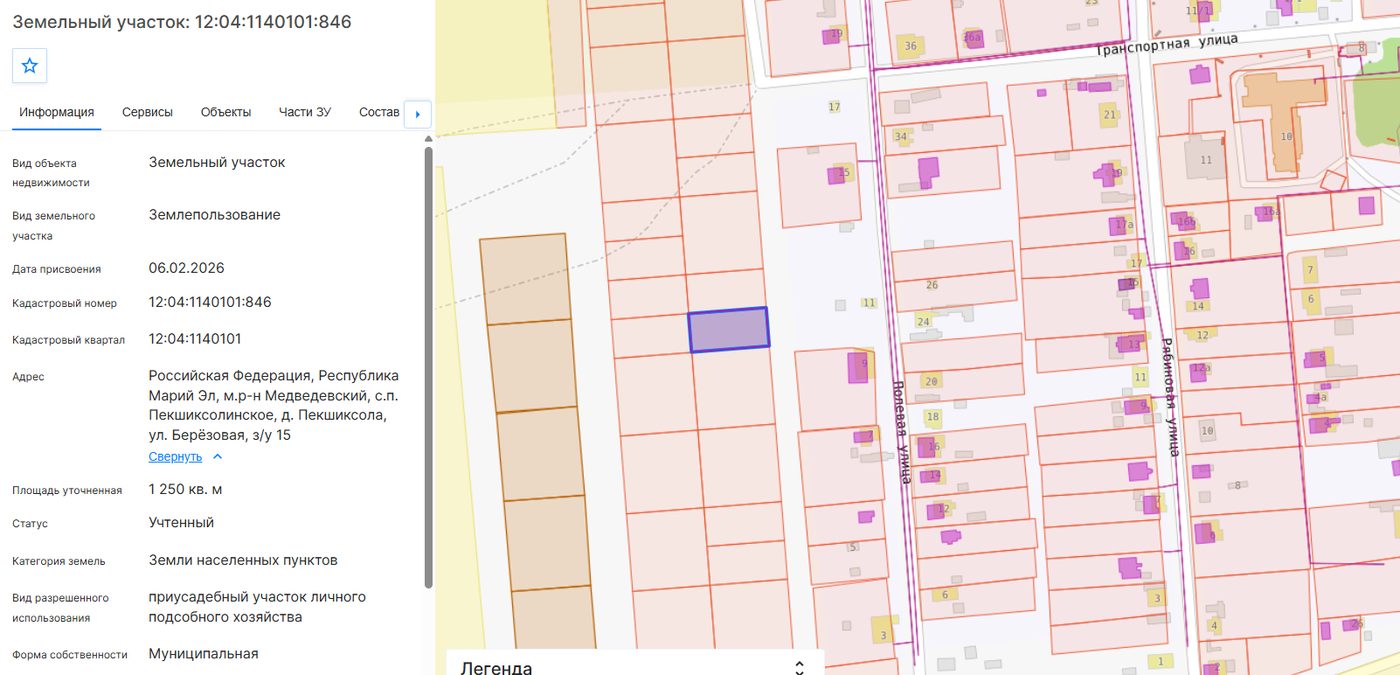The width and height of the screenshot is (1400, 675).
Task: Click the purple building on parcel 25
Action: pos(836,176)
